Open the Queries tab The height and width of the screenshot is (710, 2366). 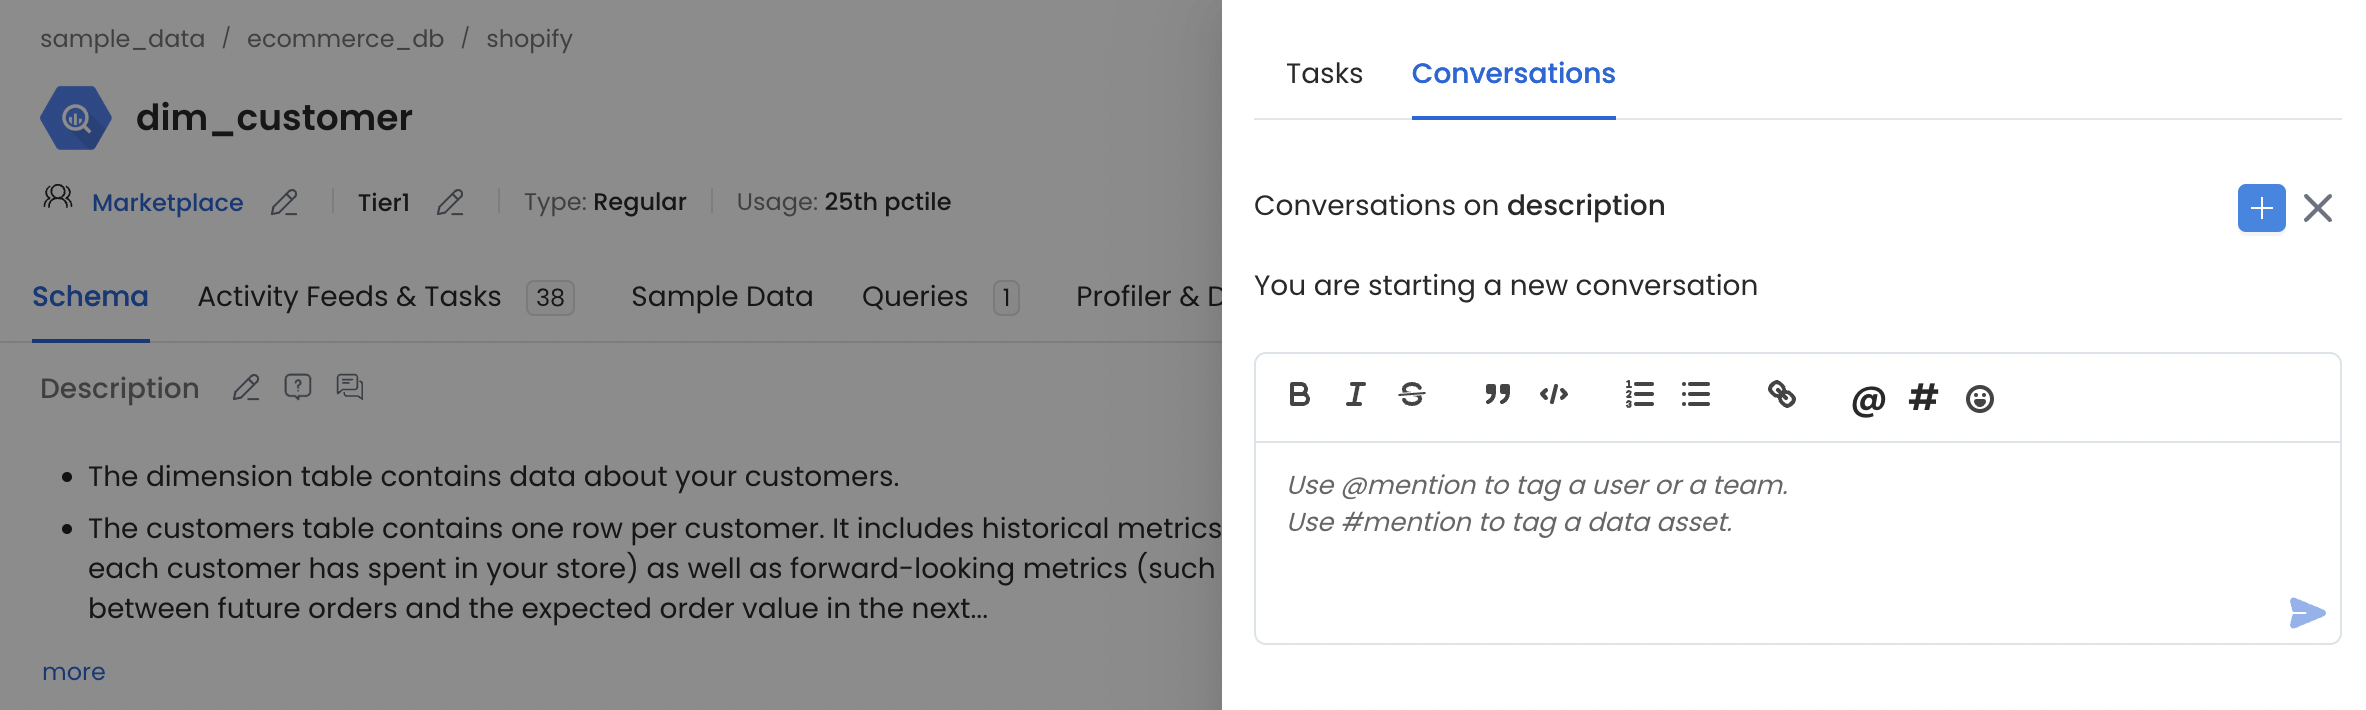pyautogui.click(x=913, y=296)
